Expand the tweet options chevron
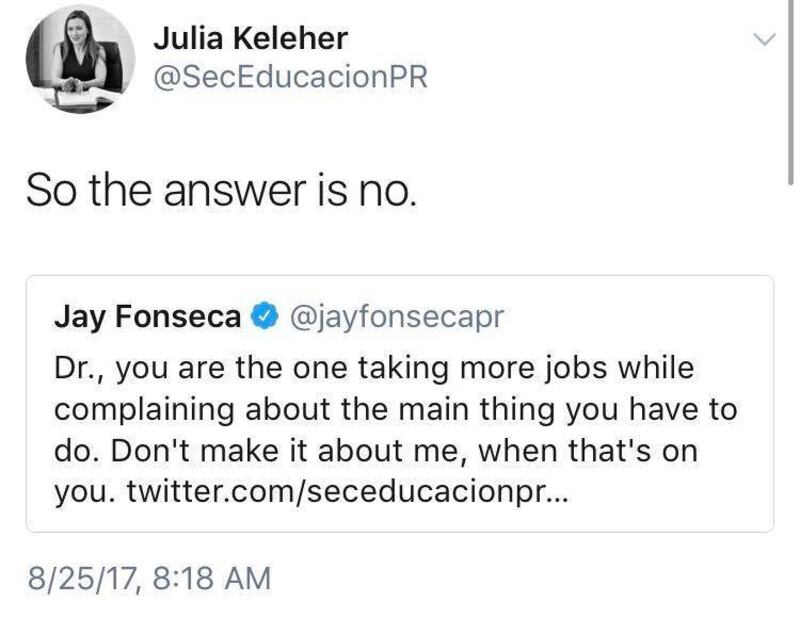The width and height of the screenshot is (800, 618). (x=764, y=40)
